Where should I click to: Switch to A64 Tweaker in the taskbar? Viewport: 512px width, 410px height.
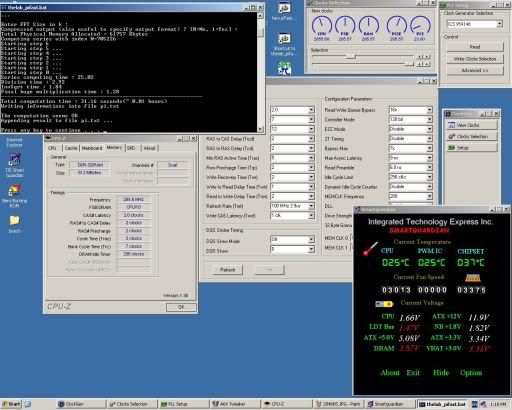coord(234,404)
